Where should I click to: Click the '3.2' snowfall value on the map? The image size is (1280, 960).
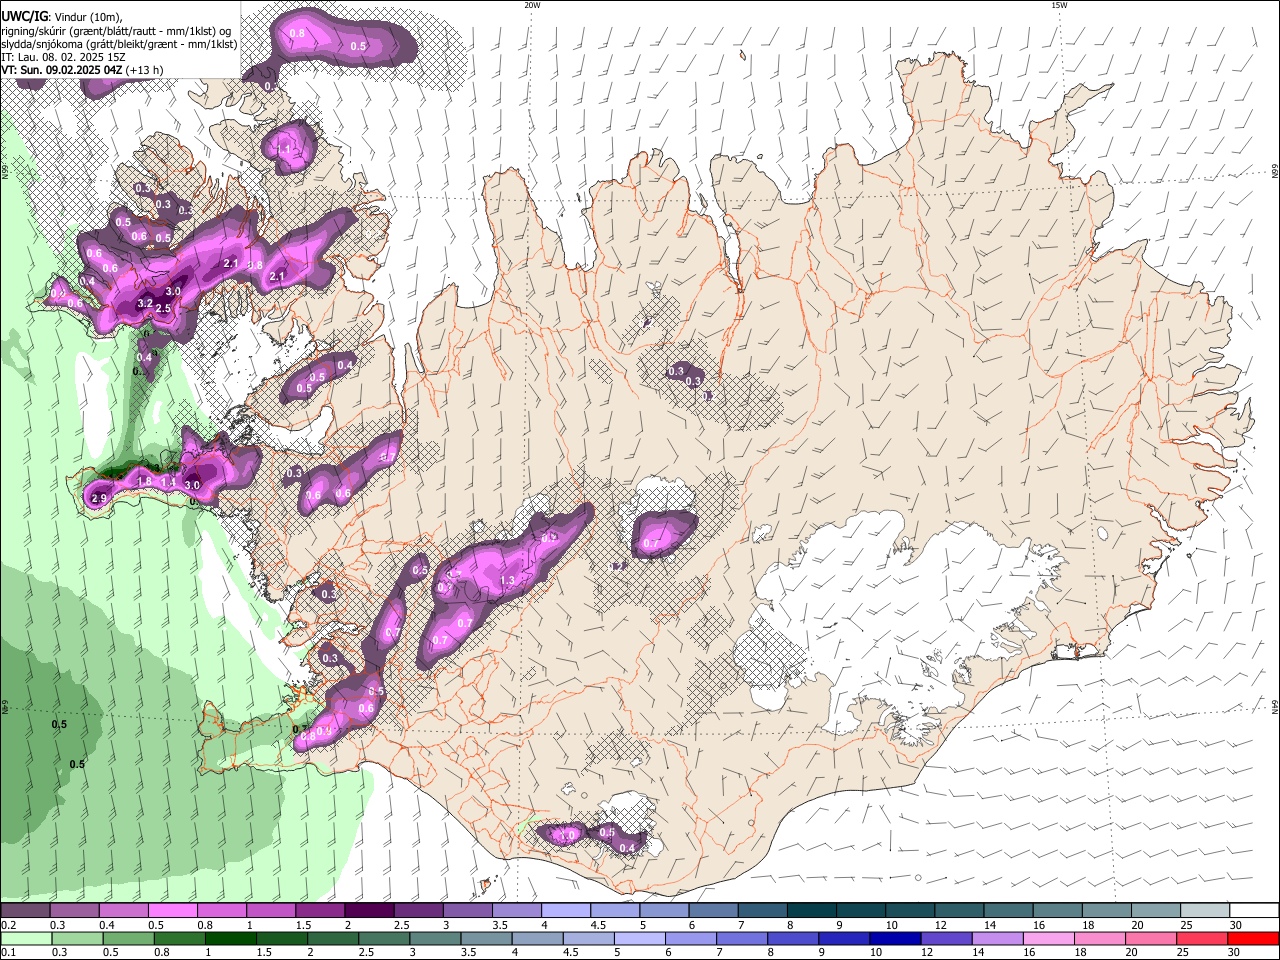pyautogui.click(x=144, y=303)
